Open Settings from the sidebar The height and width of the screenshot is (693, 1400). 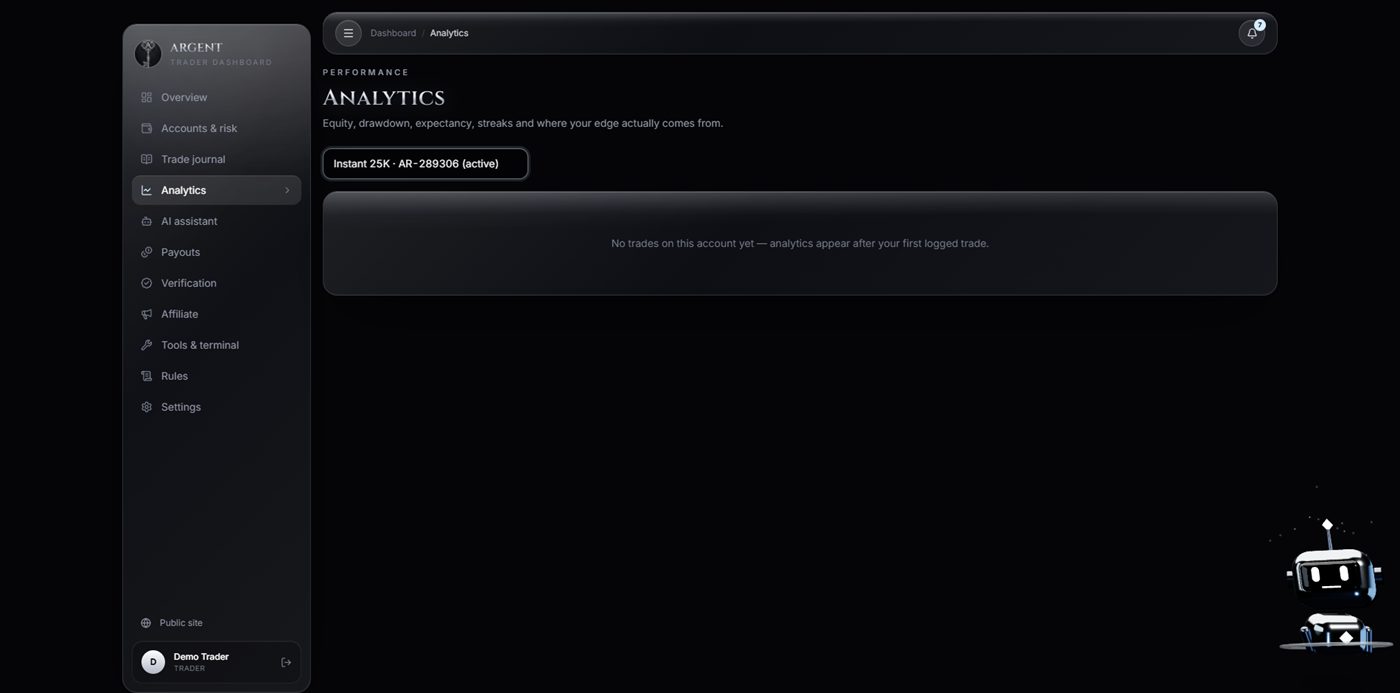point(216,407)
